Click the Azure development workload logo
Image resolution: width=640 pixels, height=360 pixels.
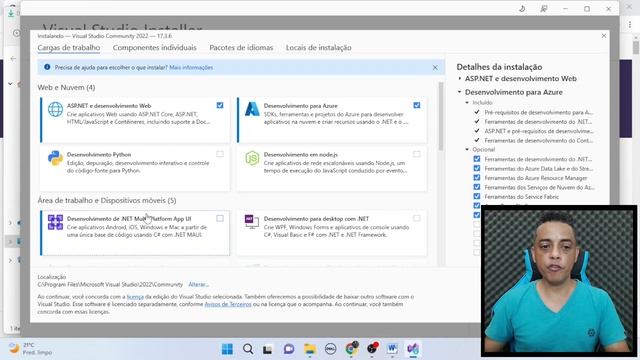click(252, 109)
